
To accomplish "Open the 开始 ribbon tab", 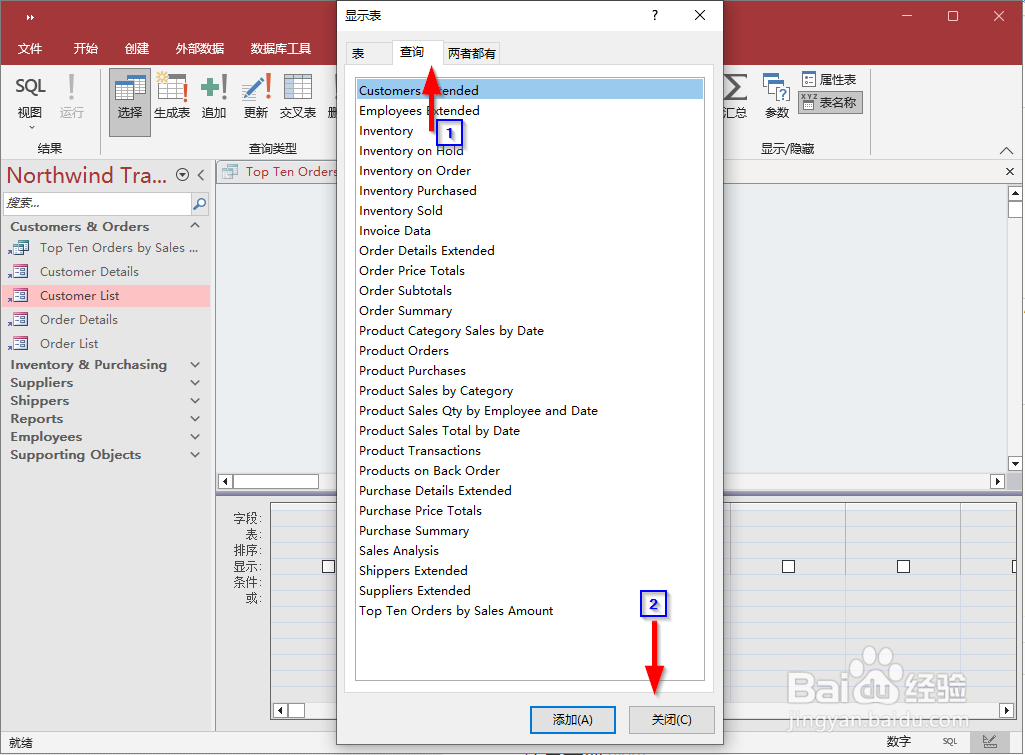I will click(86, 49).
